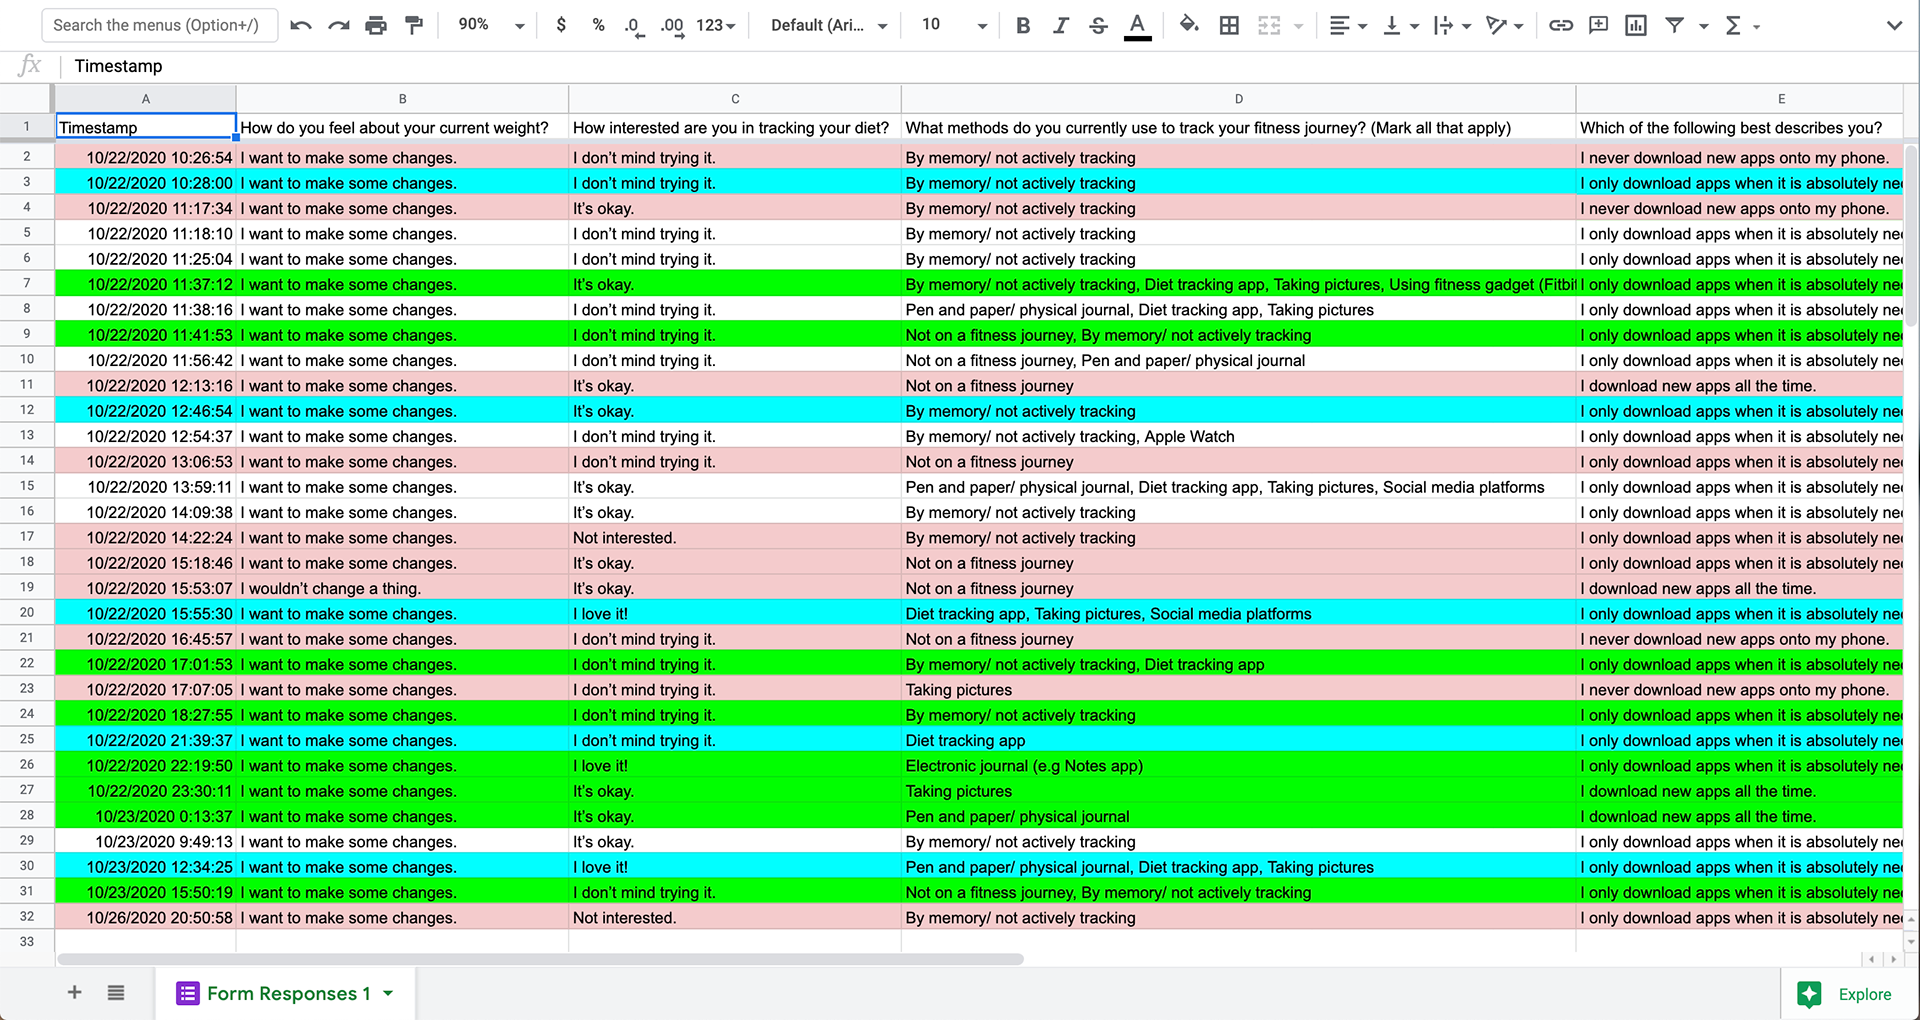Click the Insert comment icon
This screenshot has height=1020, width=1920.
(x=1598, y=26)
